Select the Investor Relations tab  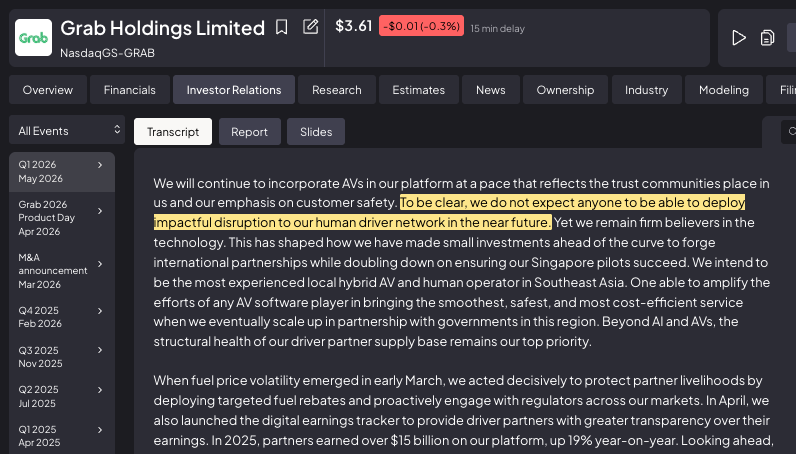point(234,90)
